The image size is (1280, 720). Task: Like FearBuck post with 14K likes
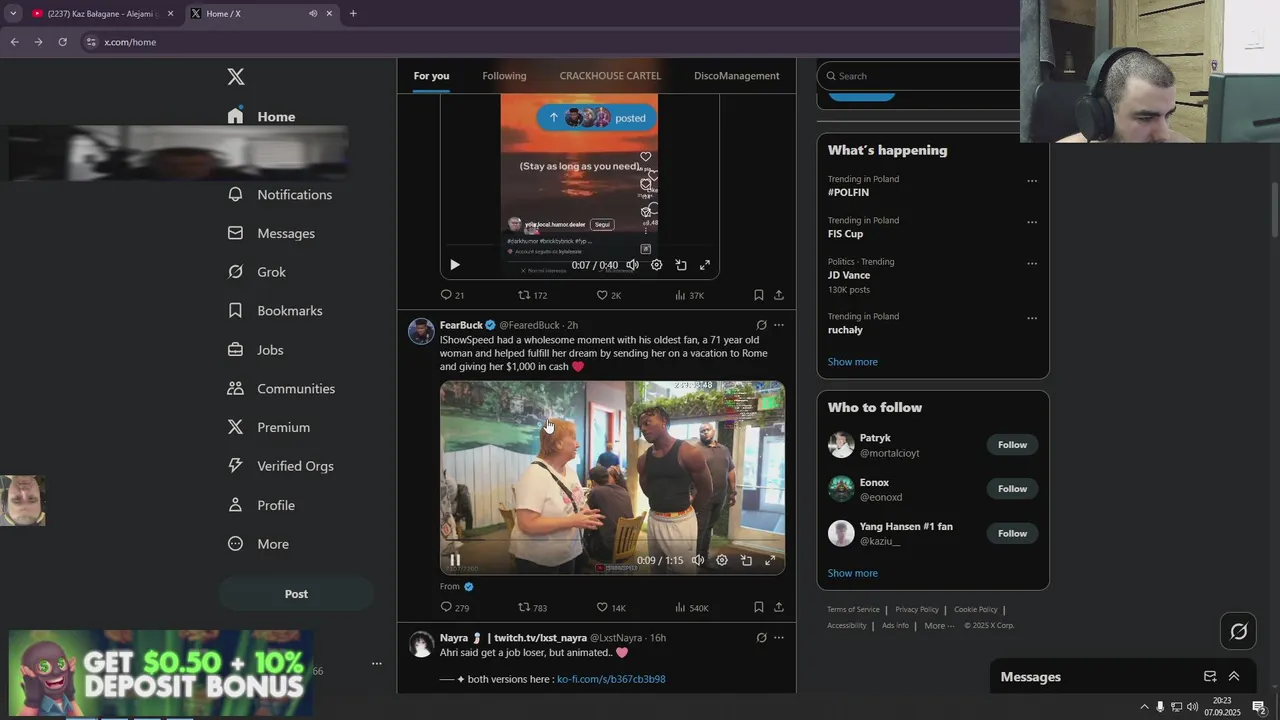pos(611,607)
